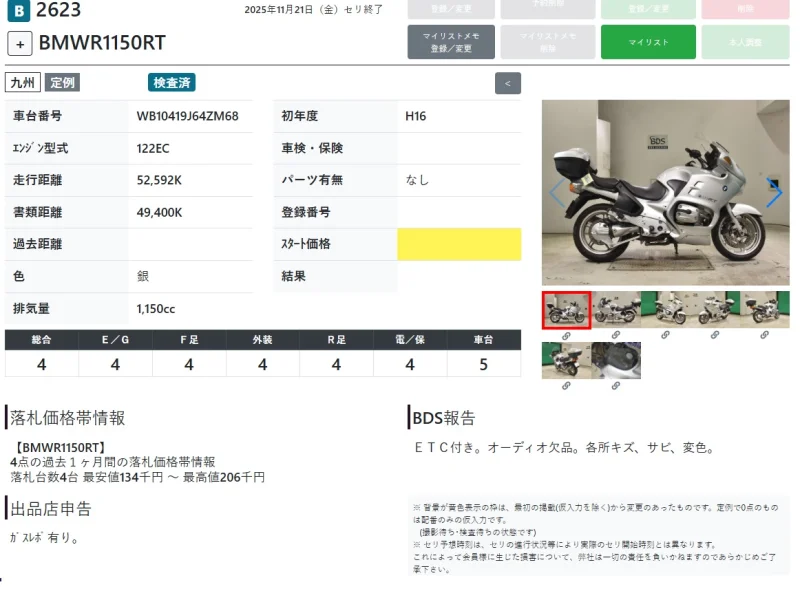Select the close-up detail thumbnail
This screenshot has width=800, height=600.
coord(616,360)
